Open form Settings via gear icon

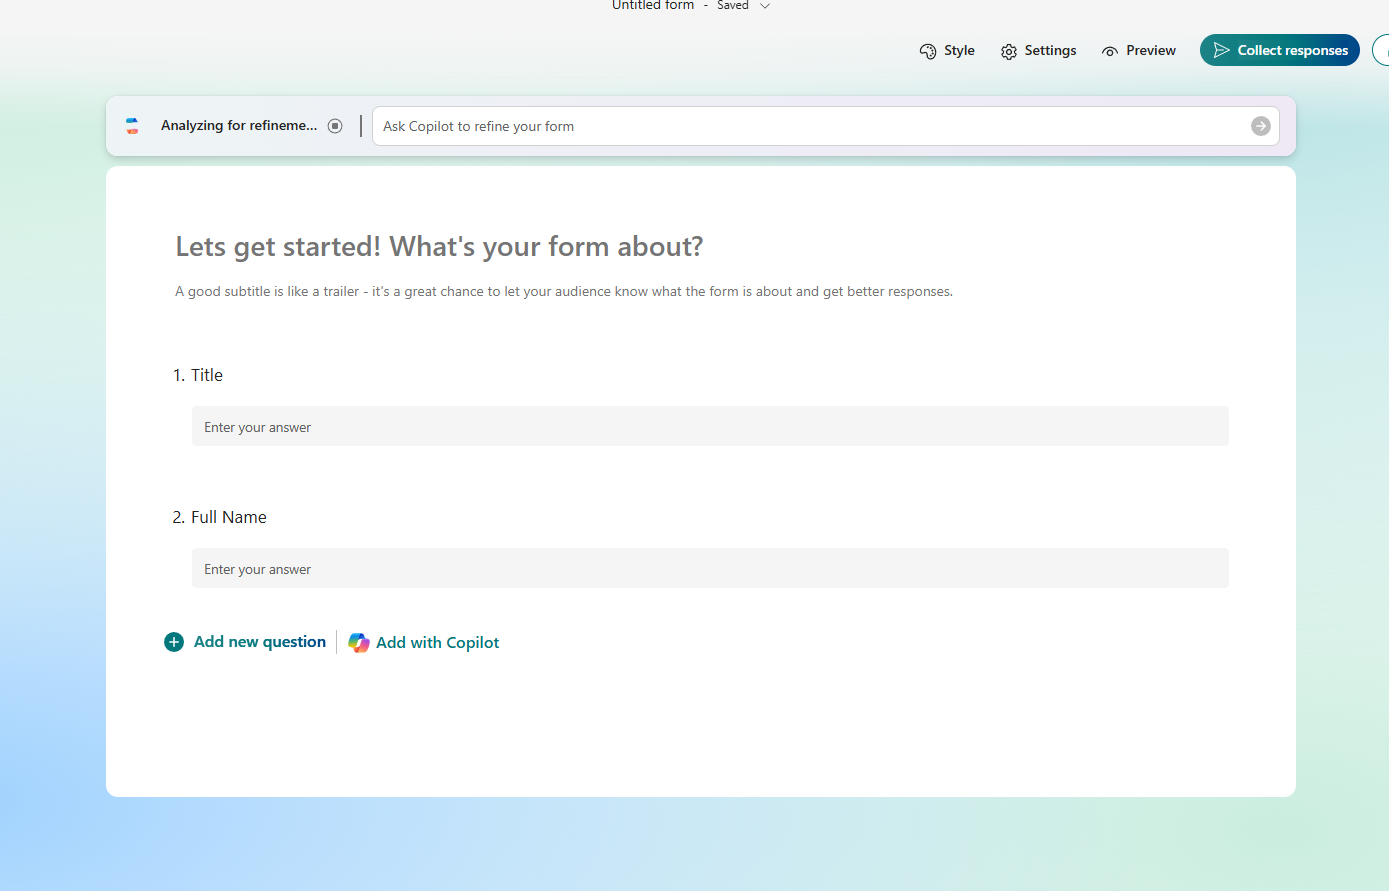point(1009,51)
